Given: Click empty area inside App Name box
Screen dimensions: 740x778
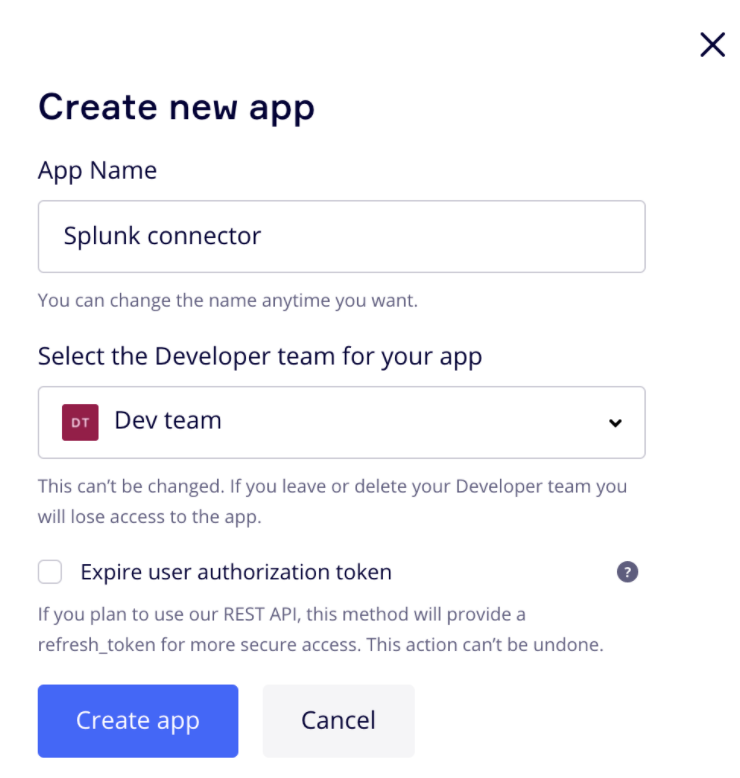Looking at the screenshot, I should pyautogui.click(x=447, y=236).
